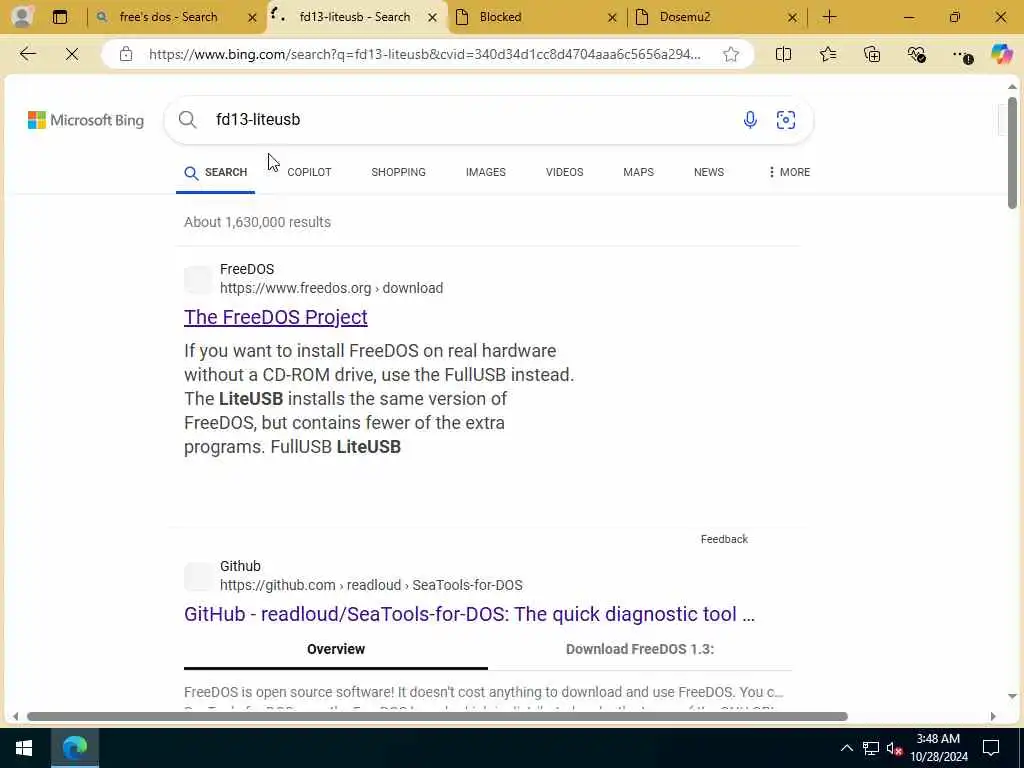
Task: Open a new tab with plus button
Action: [829, 17]
